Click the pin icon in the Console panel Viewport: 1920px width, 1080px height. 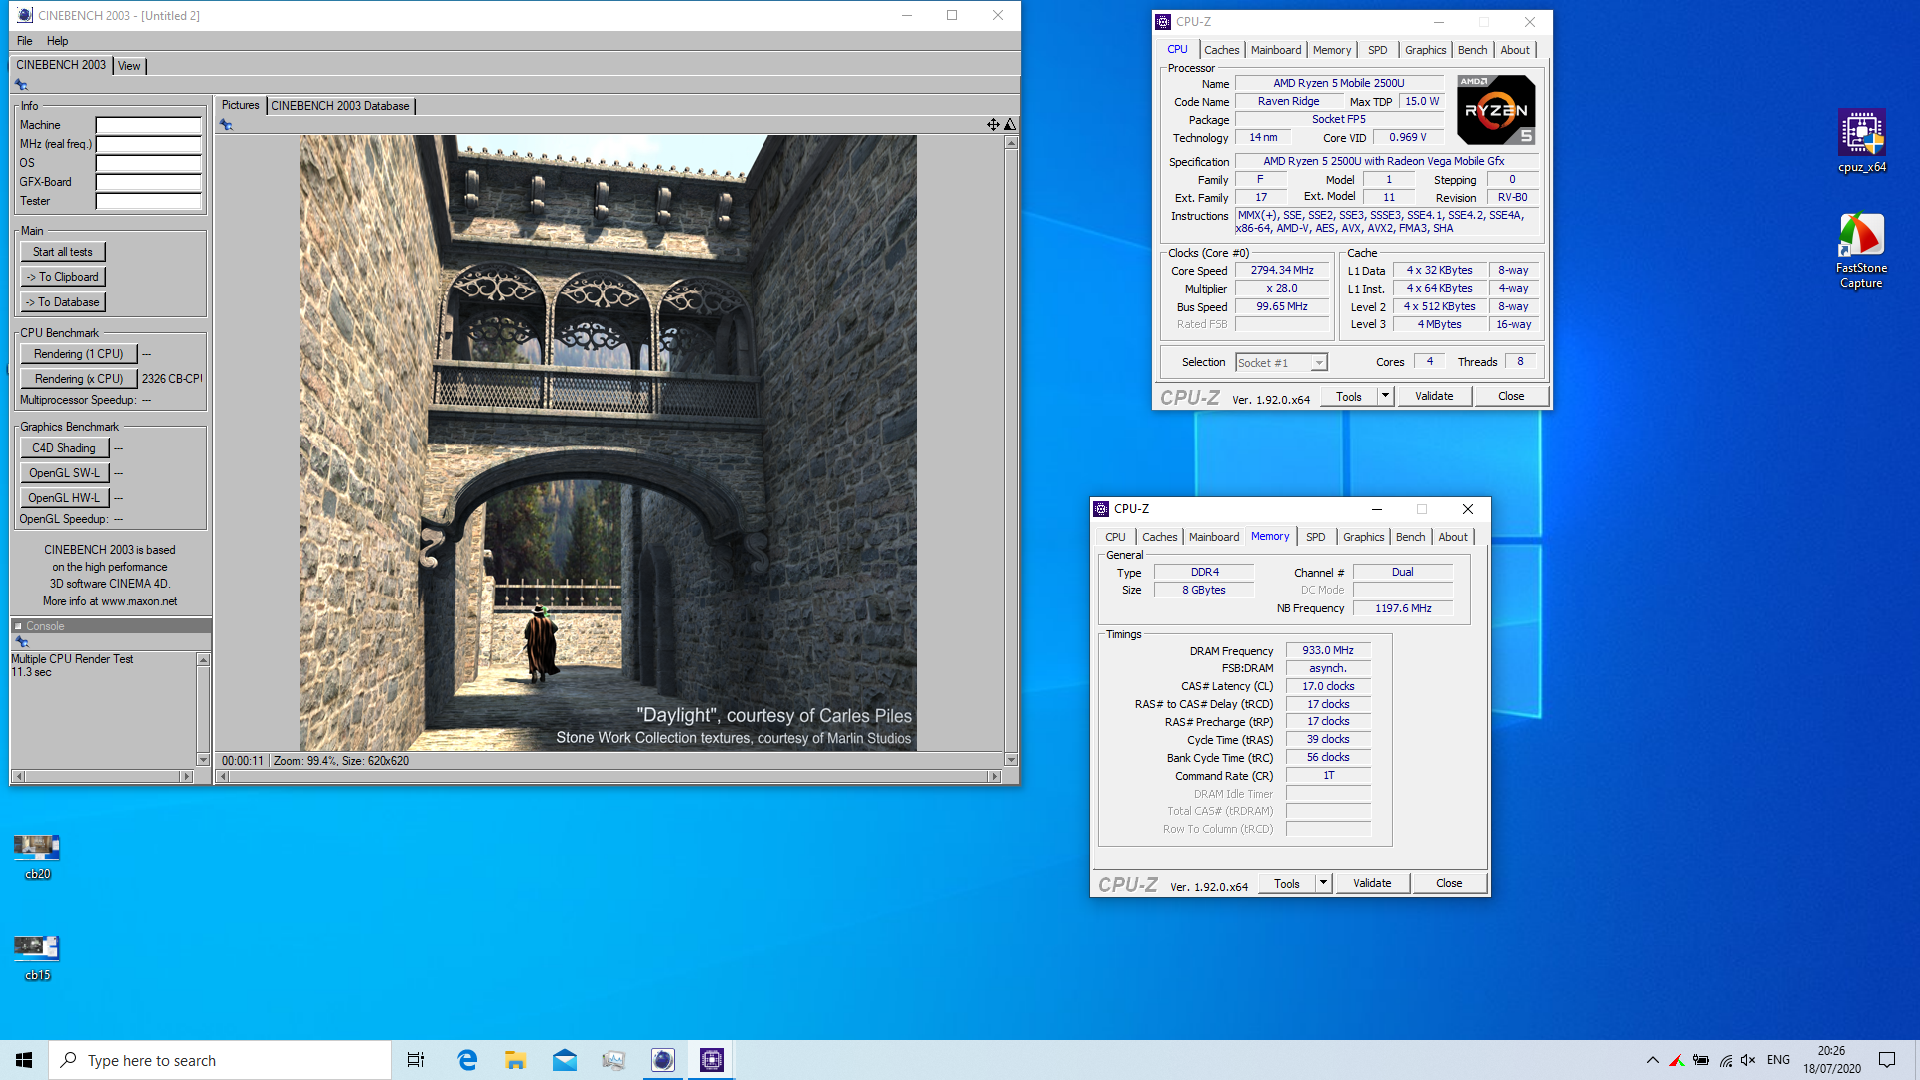pos(22,642)
